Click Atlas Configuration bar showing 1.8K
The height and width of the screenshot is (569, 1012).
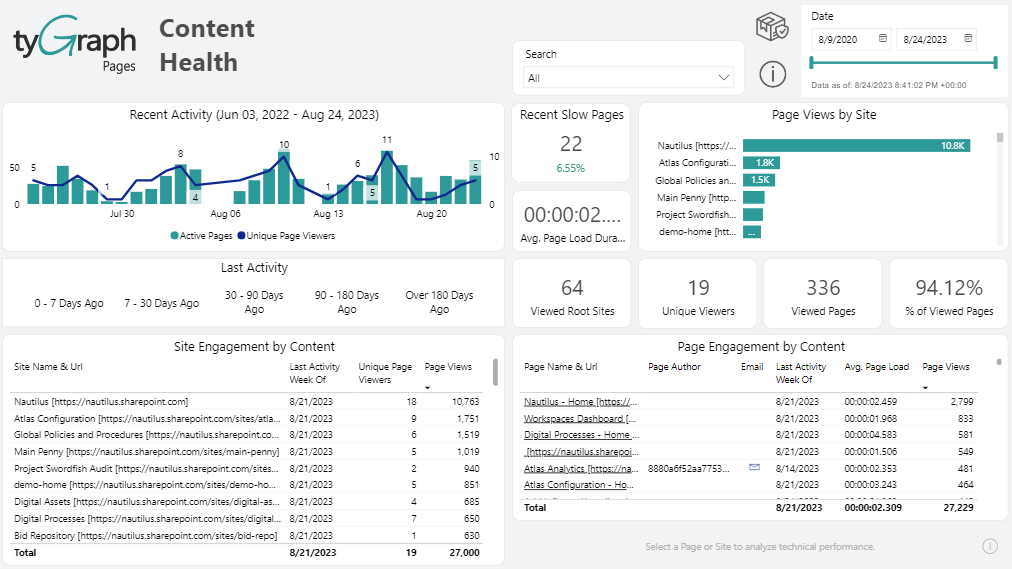point(762,163)
